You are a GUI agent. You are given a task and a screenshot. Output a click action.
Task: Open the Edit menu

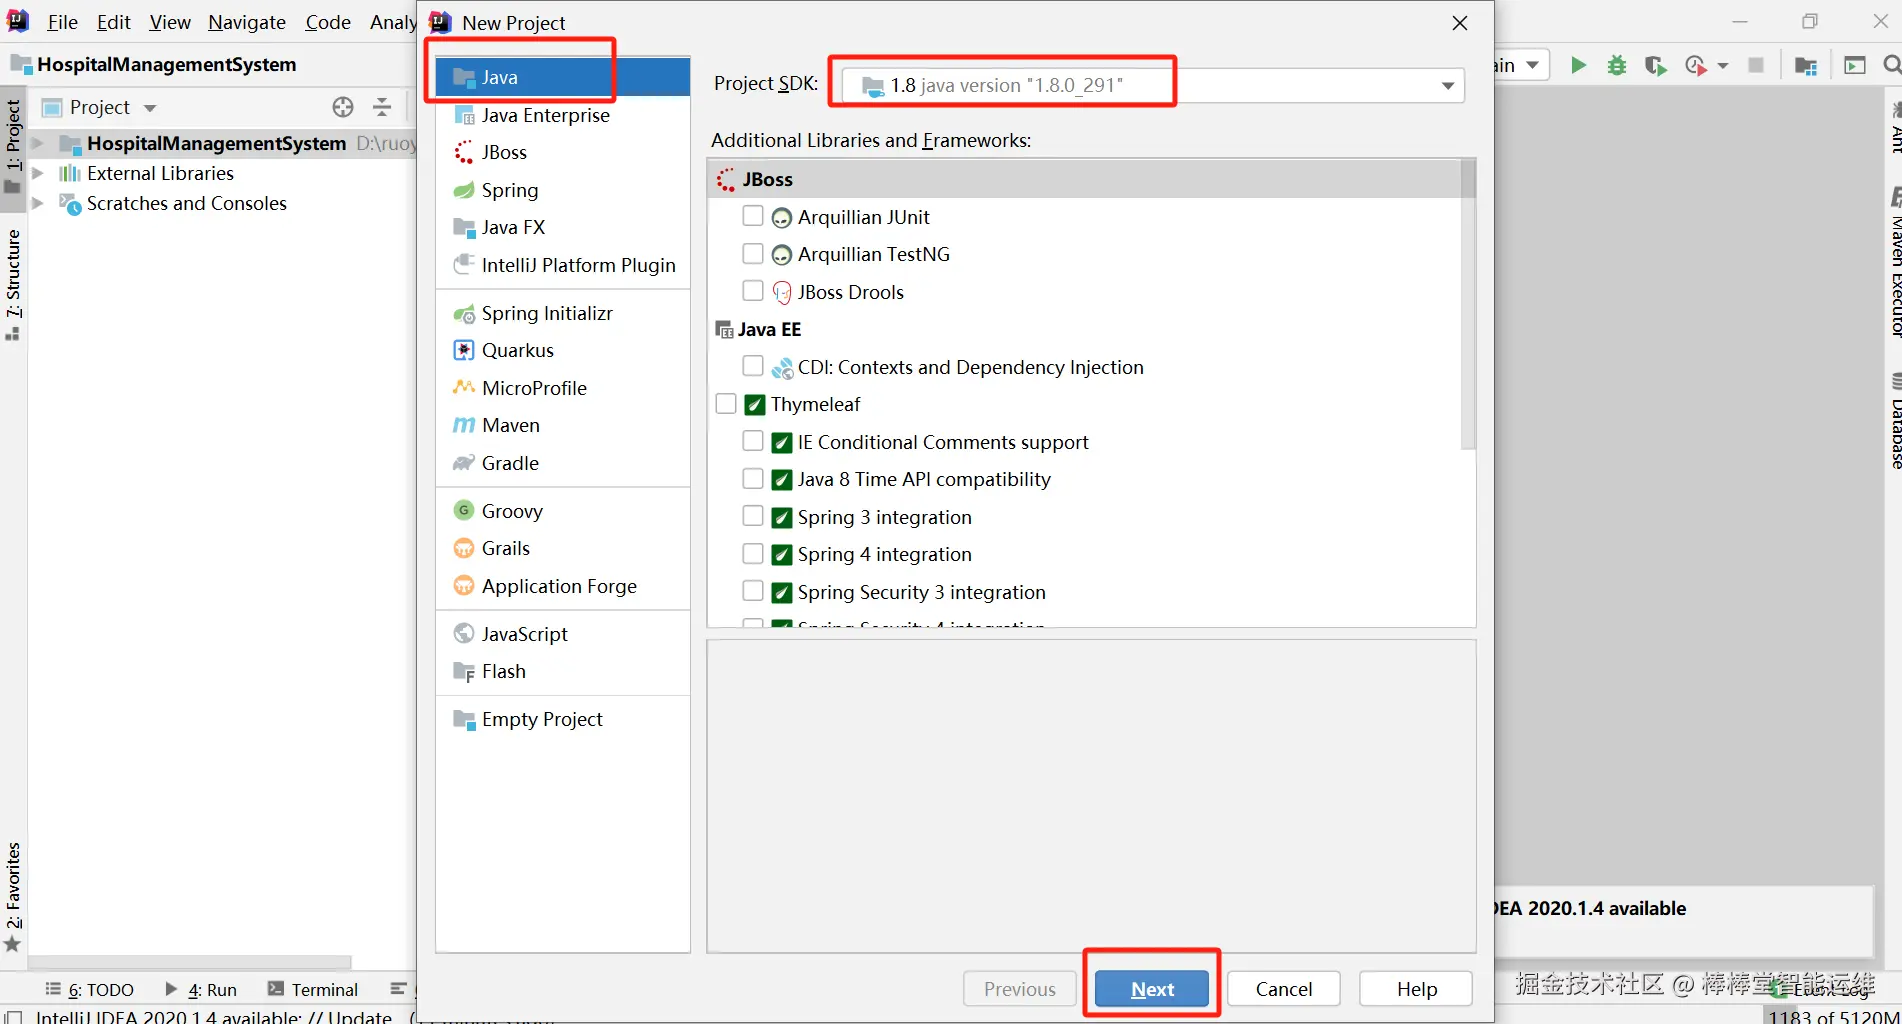(114, 22)
